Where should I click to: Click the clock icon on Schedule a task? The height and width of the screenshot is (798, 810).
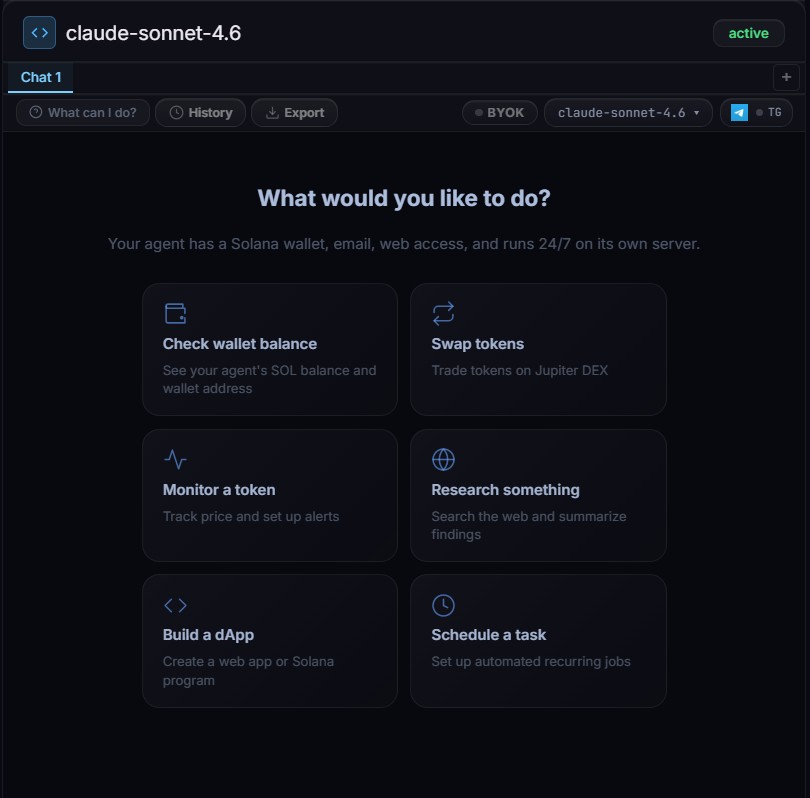pos(443,605)
